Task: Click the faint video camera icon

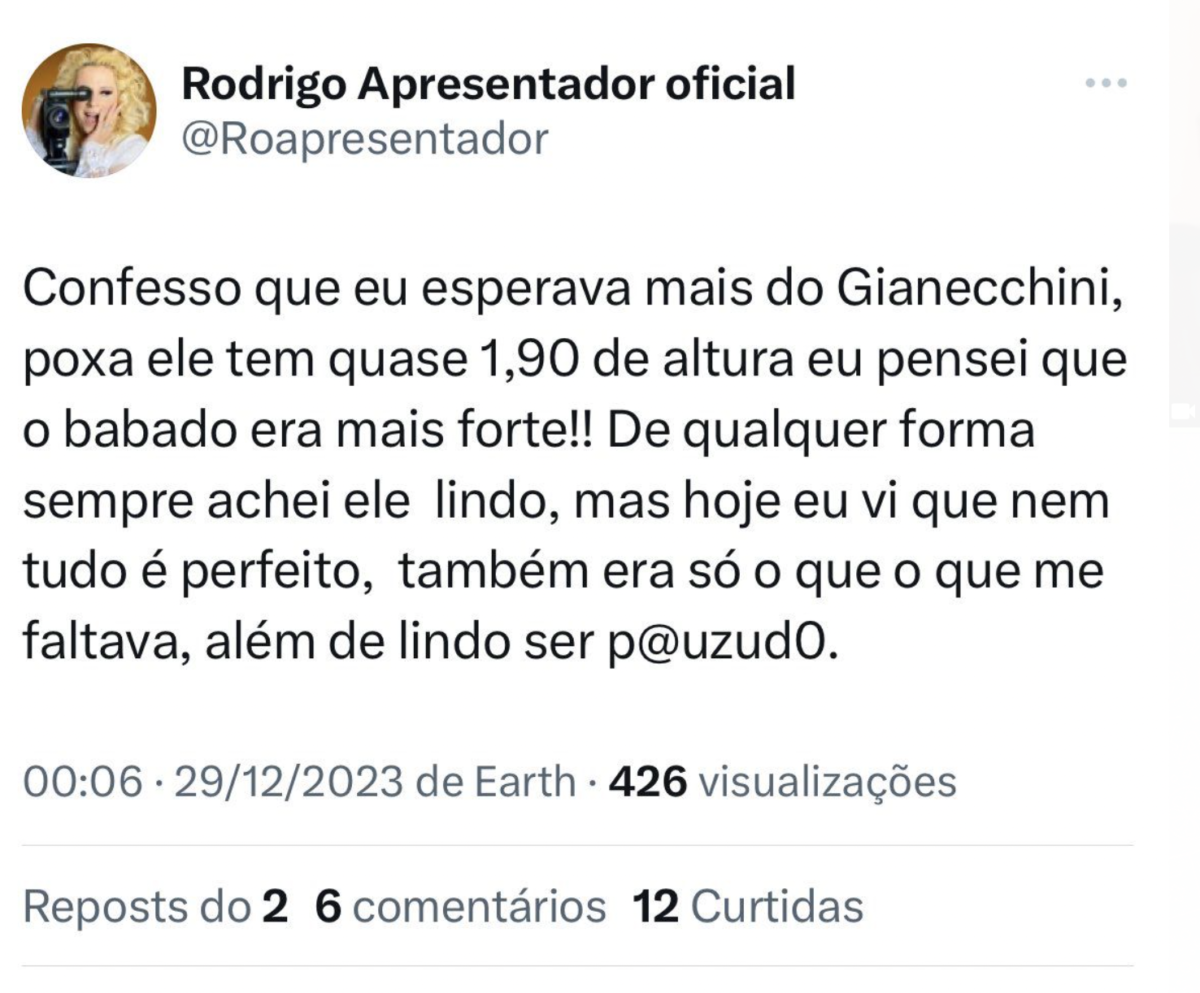Action: pyautogui.click(x=1185, y=410)
